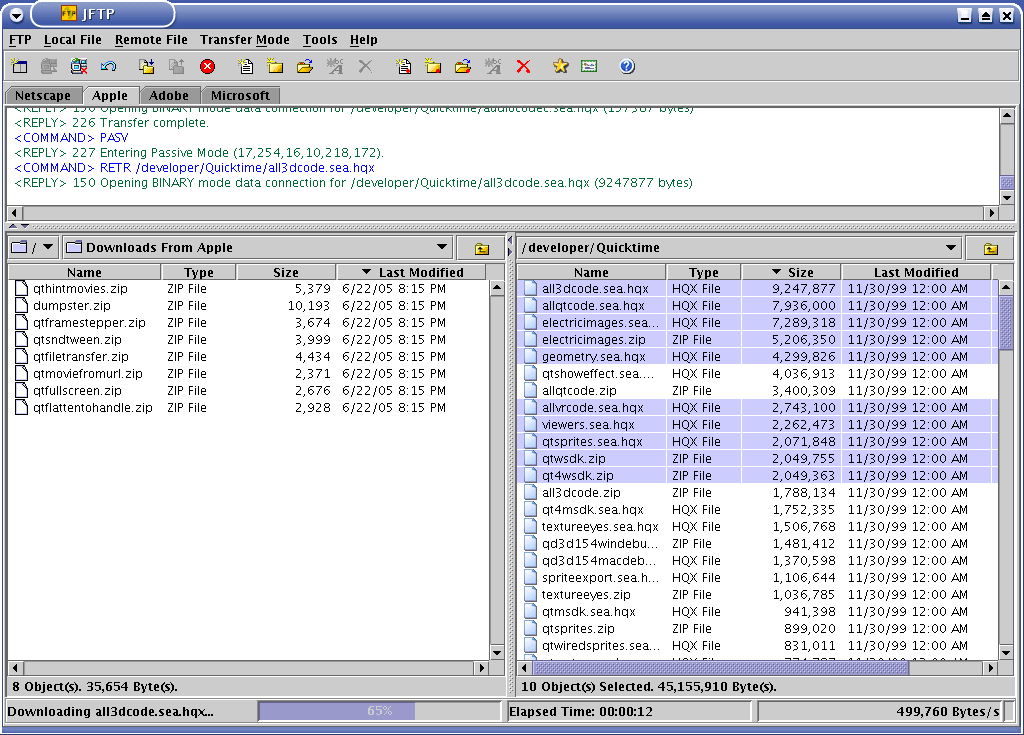Click the open local folder icon
Image resolution: width=1024 pixels, height=735 pixels.
coord(305,66)
